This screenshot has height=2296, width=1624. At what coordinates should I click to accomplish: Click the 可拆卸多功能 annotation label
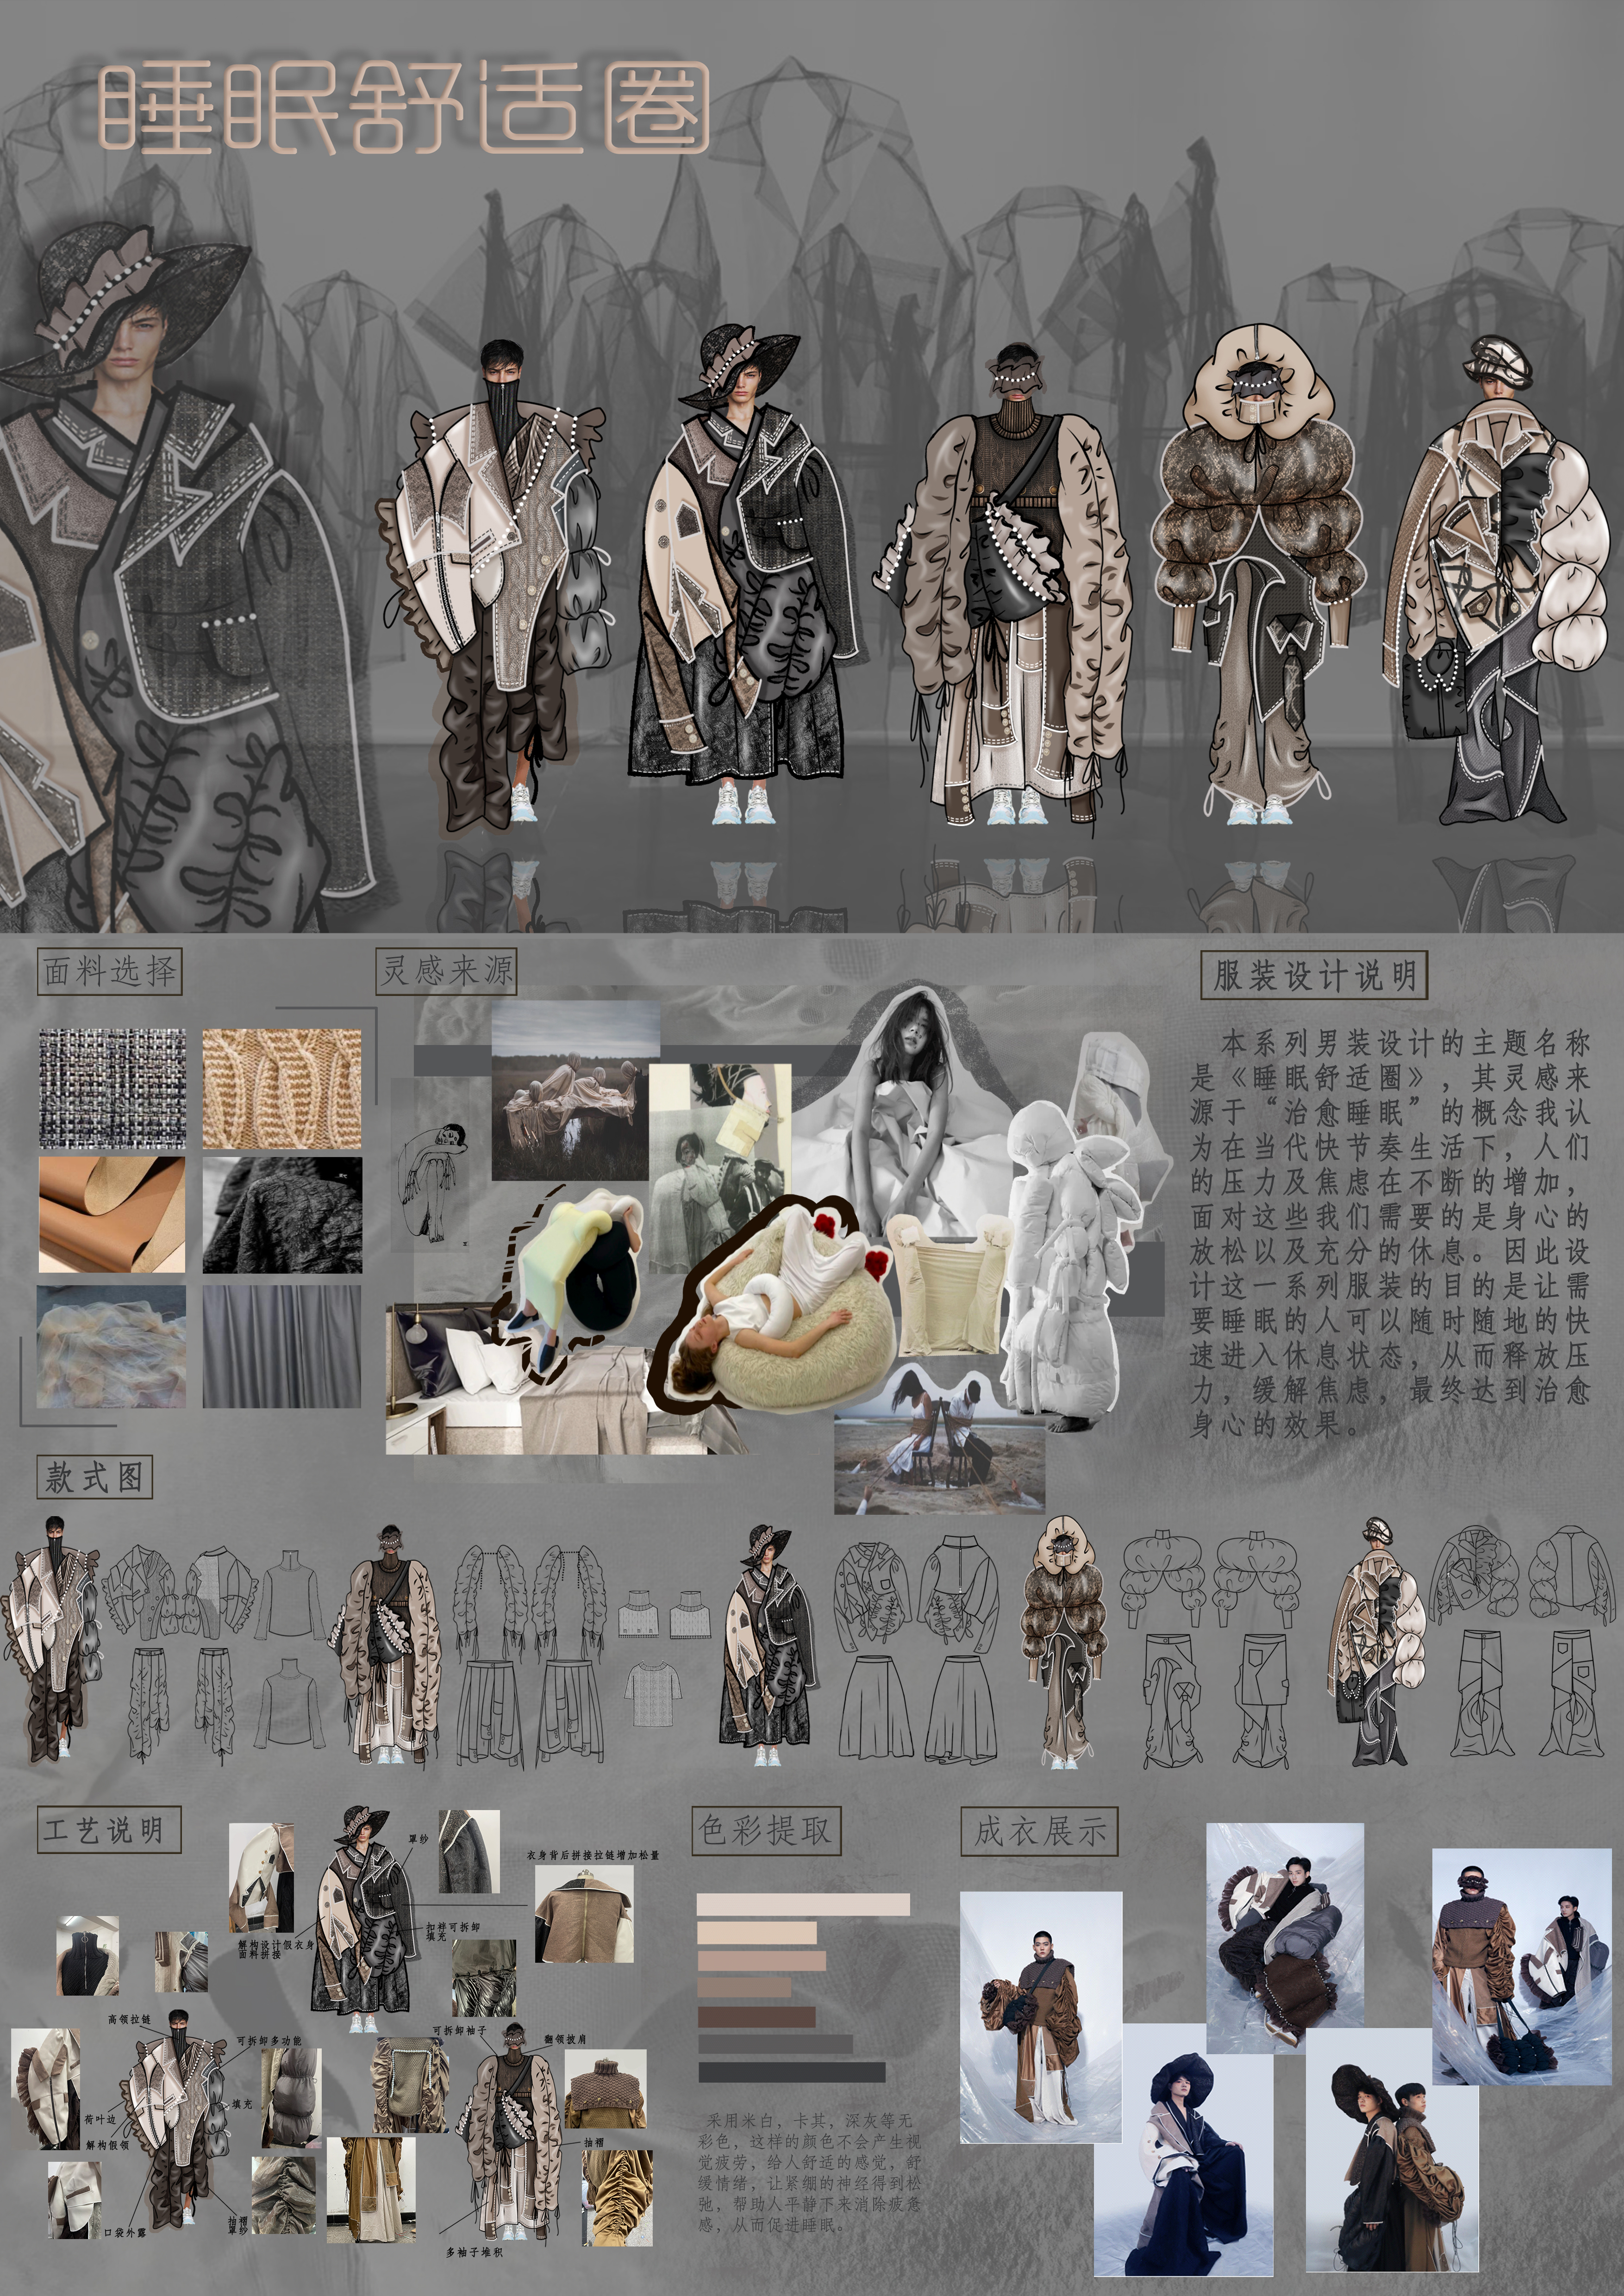pyautogui.click(x=268, y=2042)
